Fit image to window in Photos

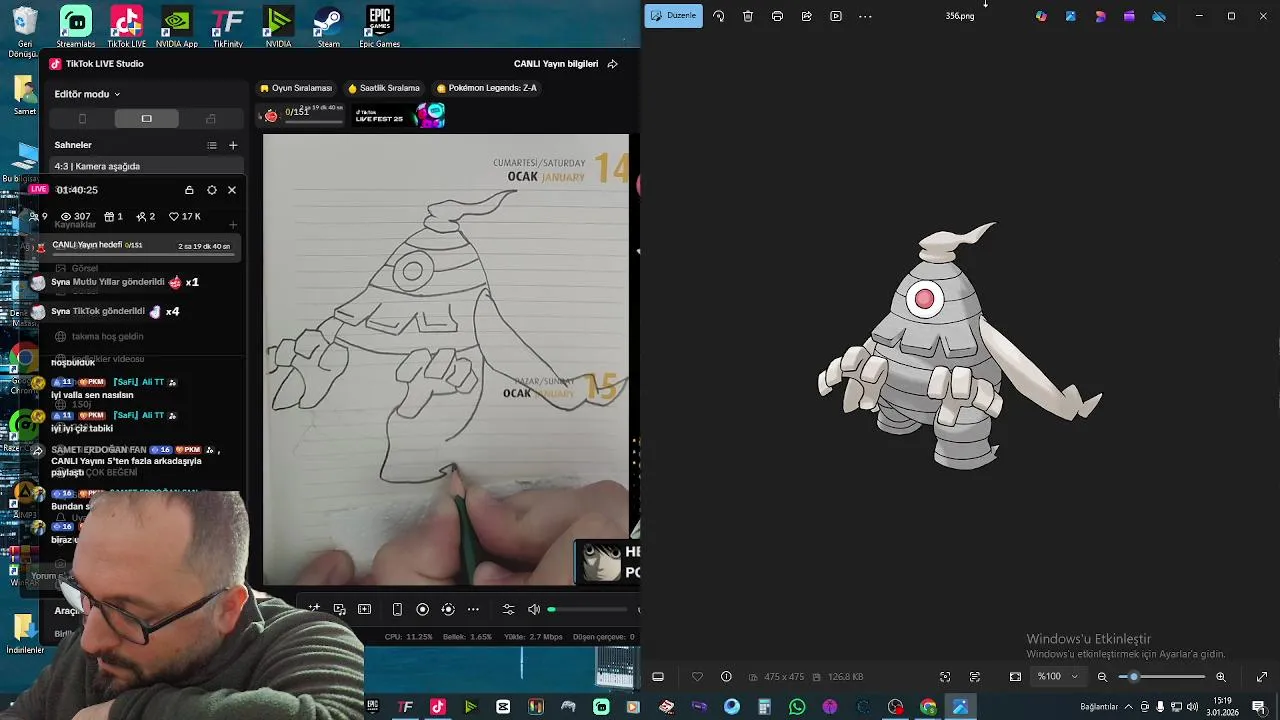[x=1015, y=677]
